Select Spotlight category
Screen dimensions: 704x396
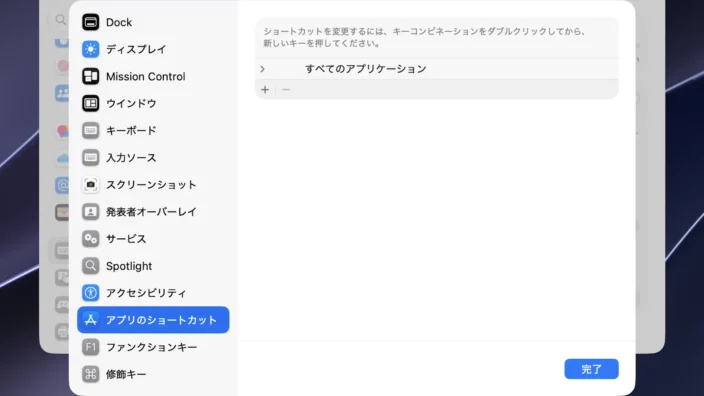pyautogui.click(x=153, y=266)
